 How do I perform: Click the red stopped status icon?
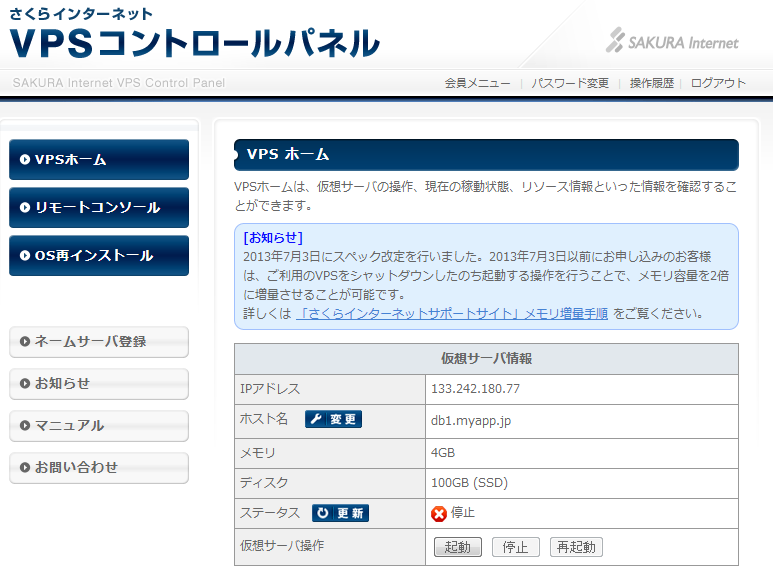[x=438, y=514]
